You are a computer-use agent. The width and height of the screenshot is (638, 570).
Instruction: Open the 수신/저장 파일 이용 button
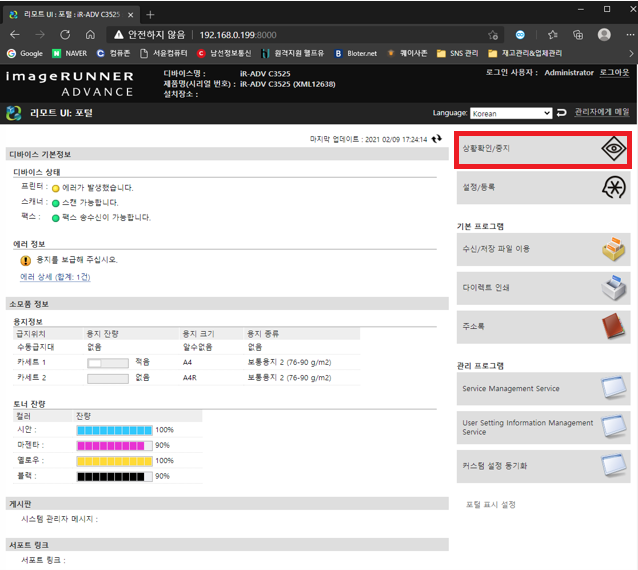[544, 249]
